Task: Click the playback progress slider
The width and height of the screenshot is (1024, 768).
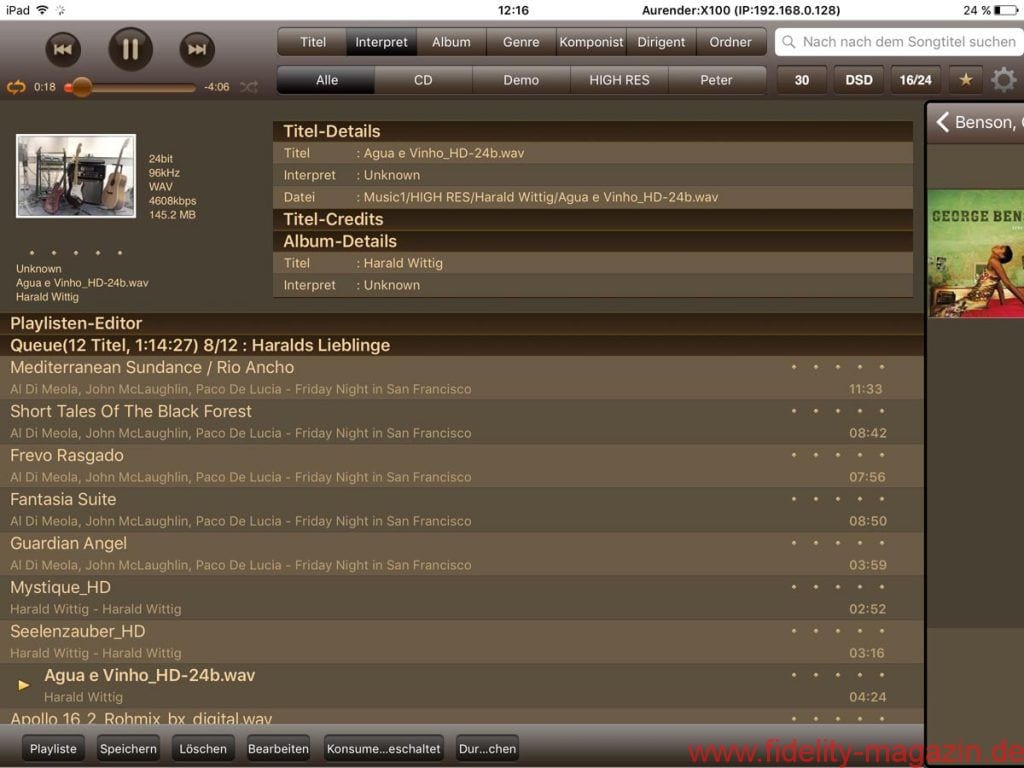Action: pyautogui.click(x=130, y=88)
